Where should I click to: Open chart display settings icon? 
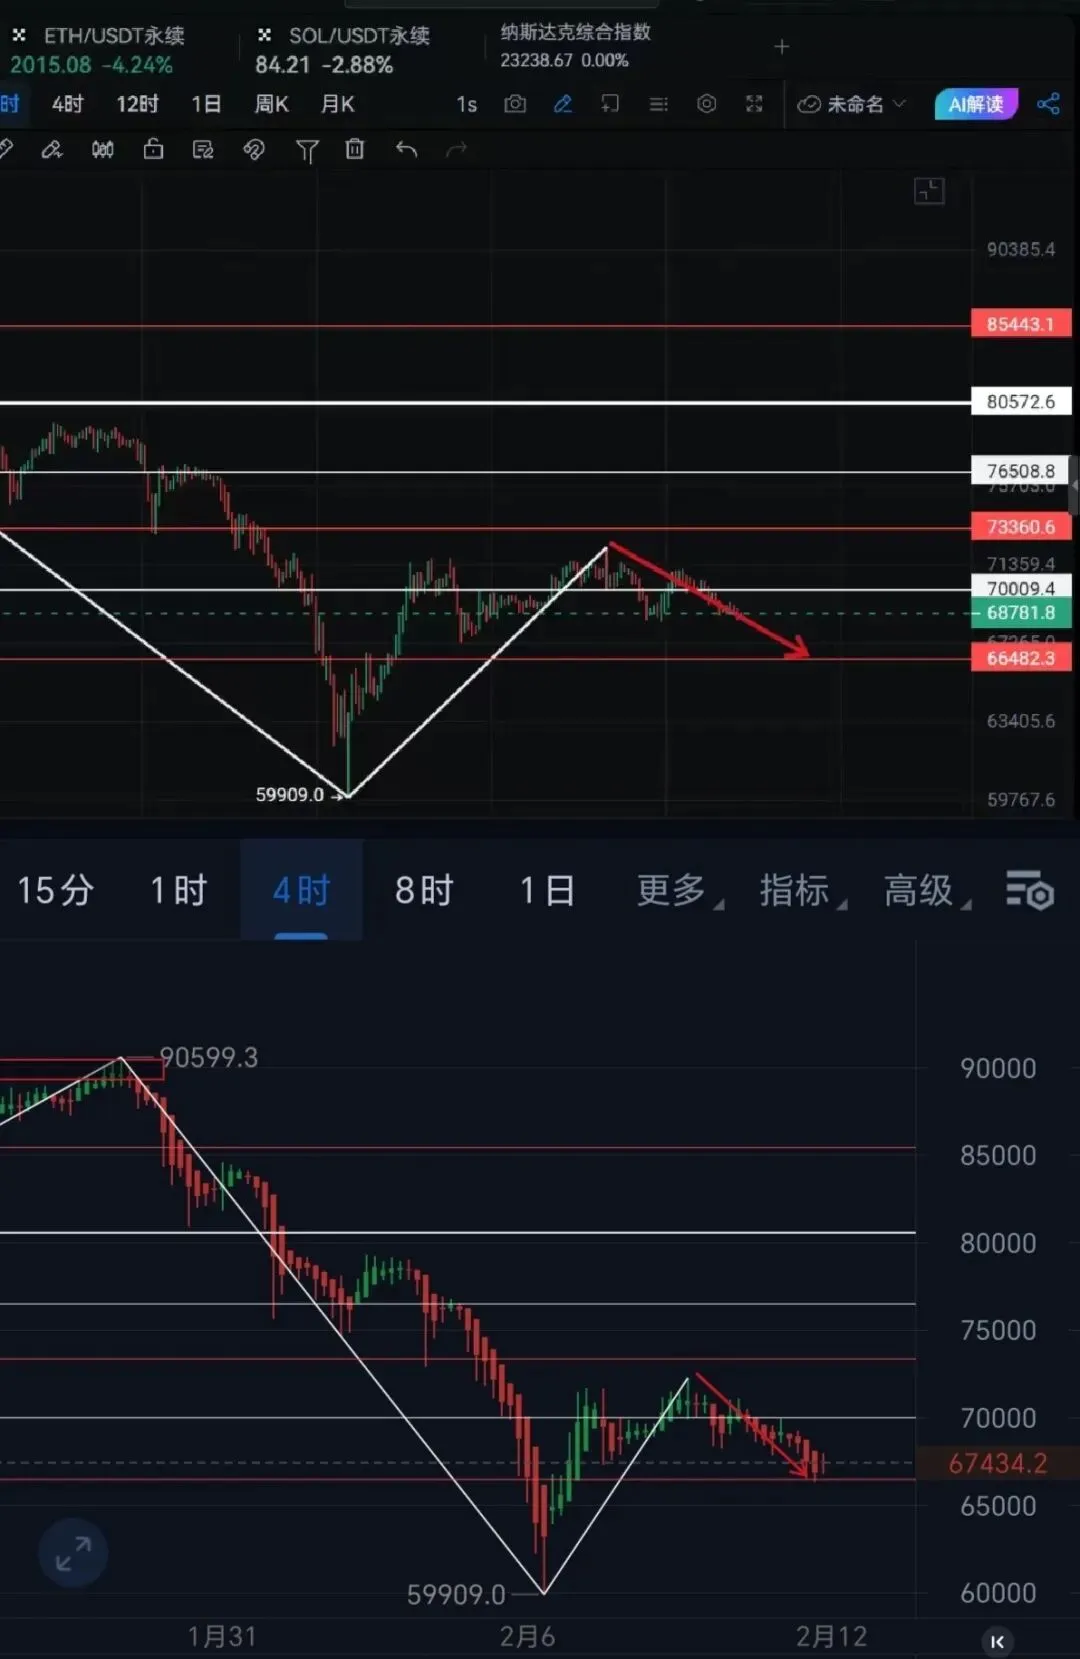coord(1030,890)
